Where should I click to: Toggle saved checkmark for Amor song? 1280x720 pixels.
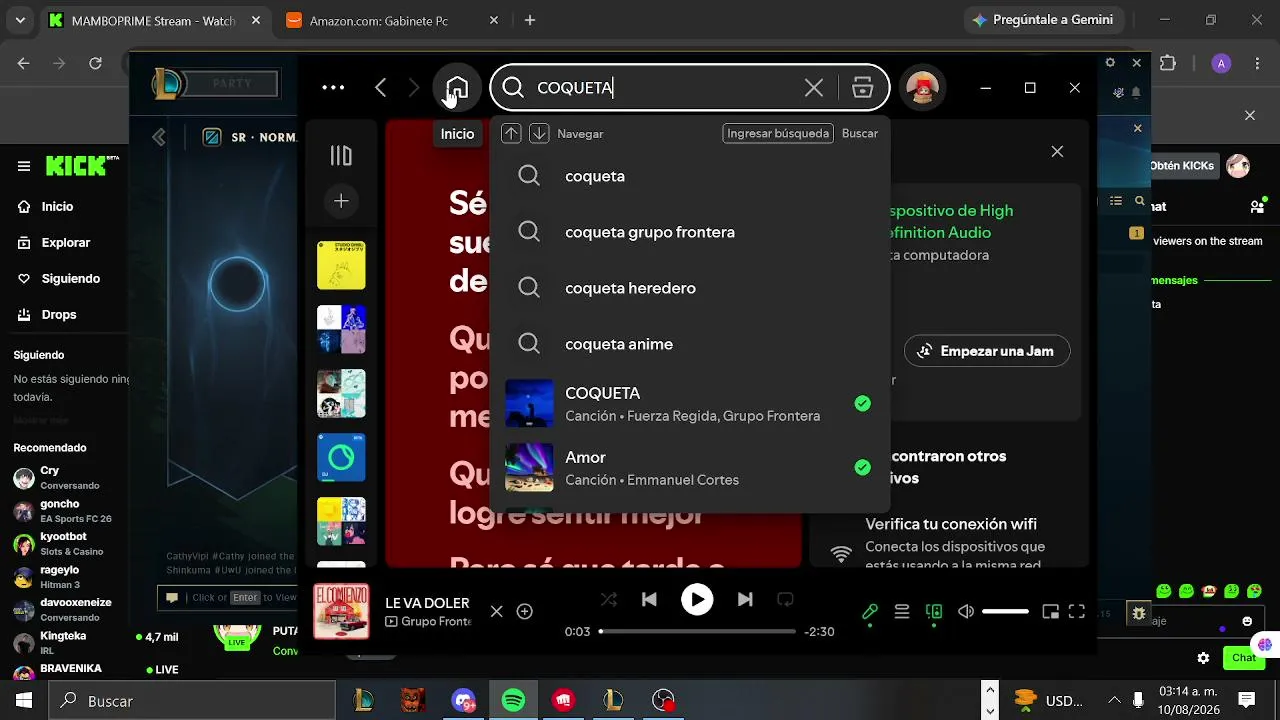pos(862,467)
